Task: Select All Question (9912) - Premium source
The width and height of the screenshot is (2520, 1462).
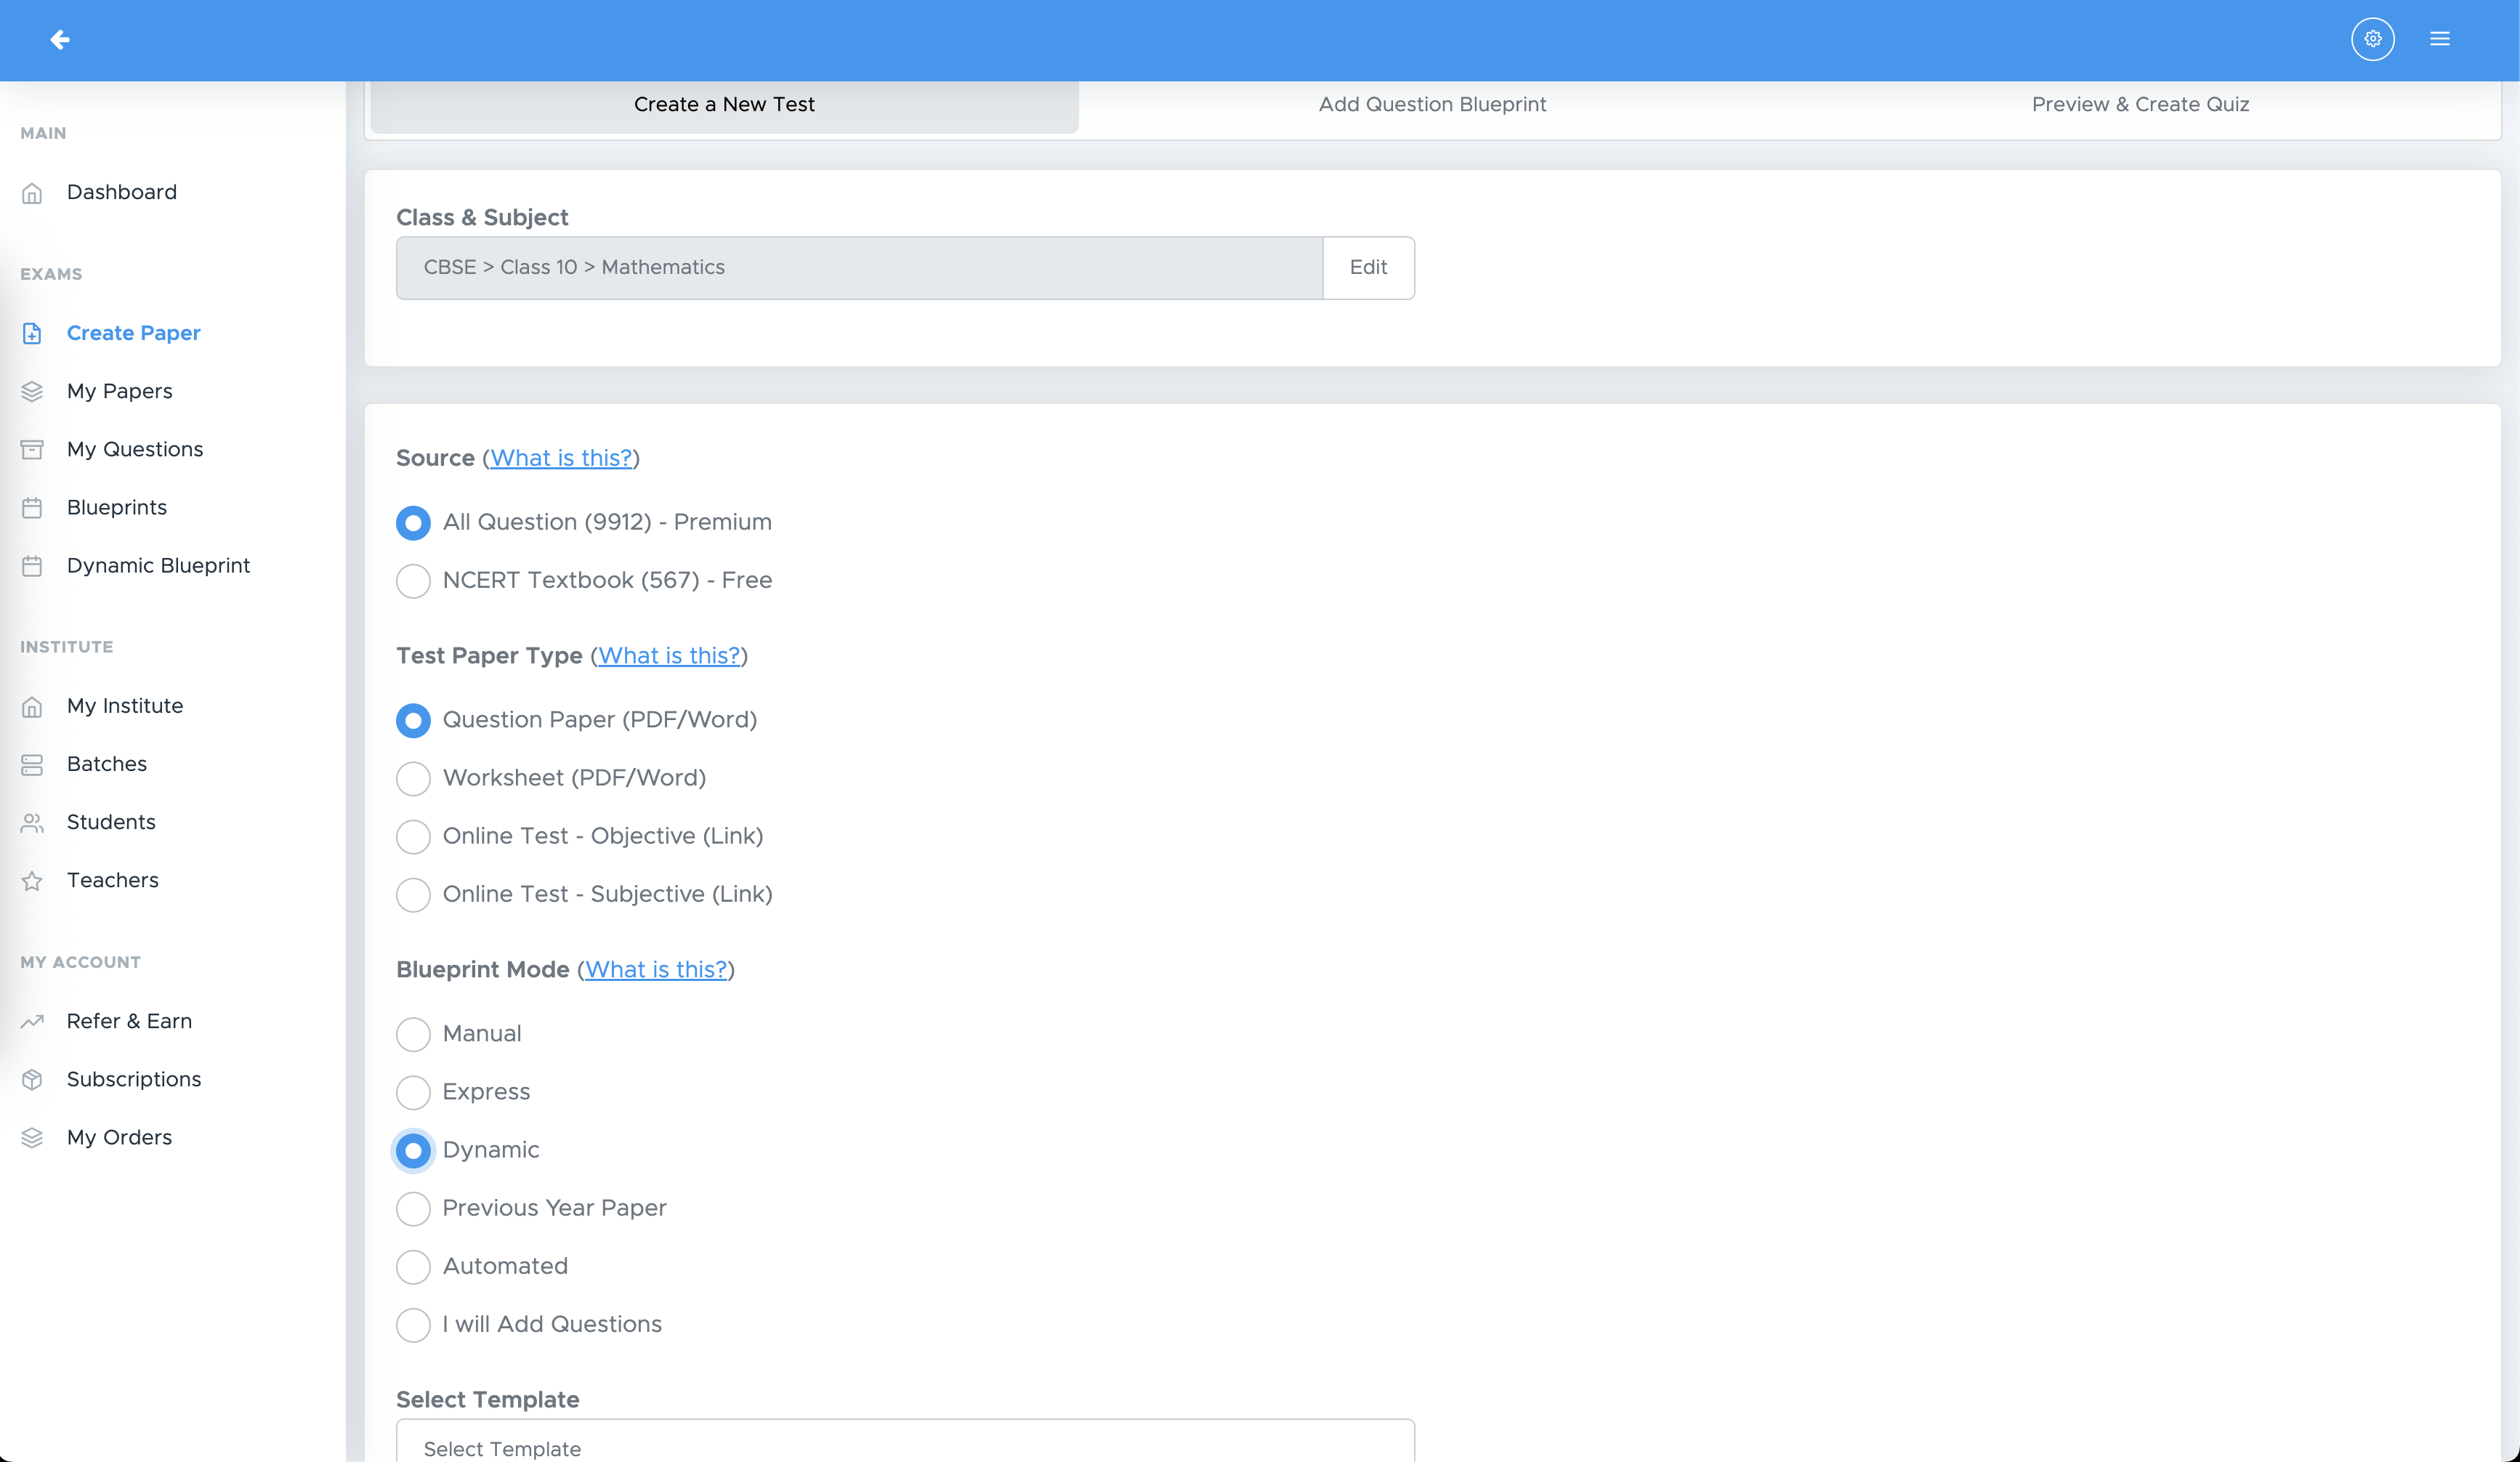Action: [413, 523]
